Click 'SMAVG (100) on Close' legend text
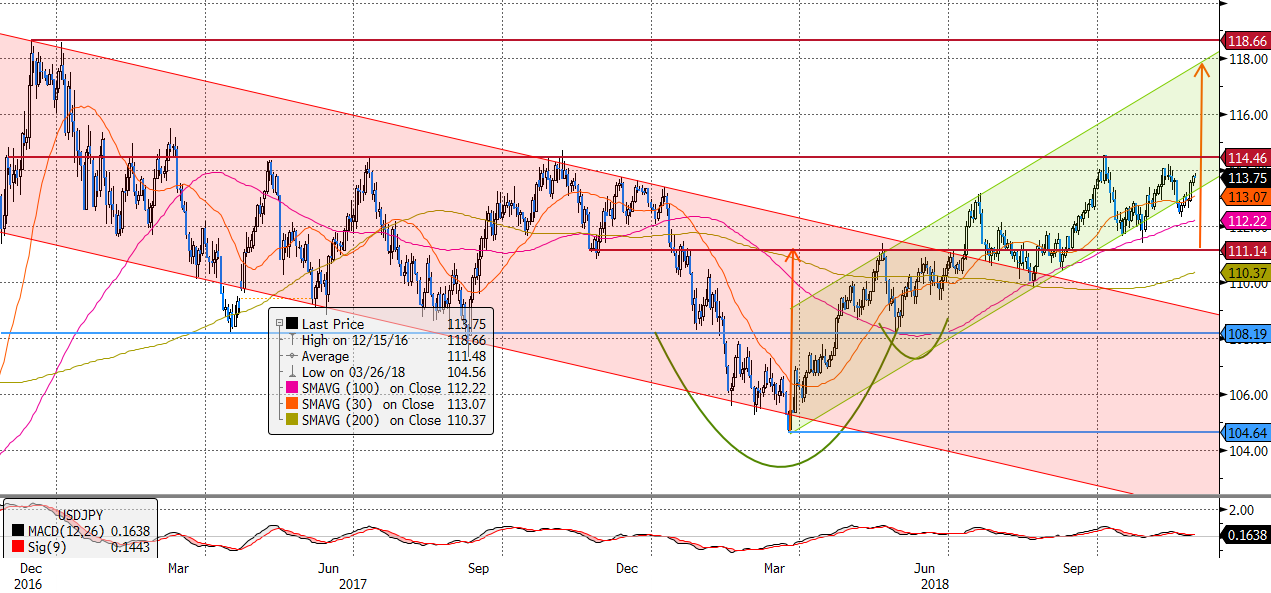The width and height of the screenshot is (1271, 593). click(371, 388)
